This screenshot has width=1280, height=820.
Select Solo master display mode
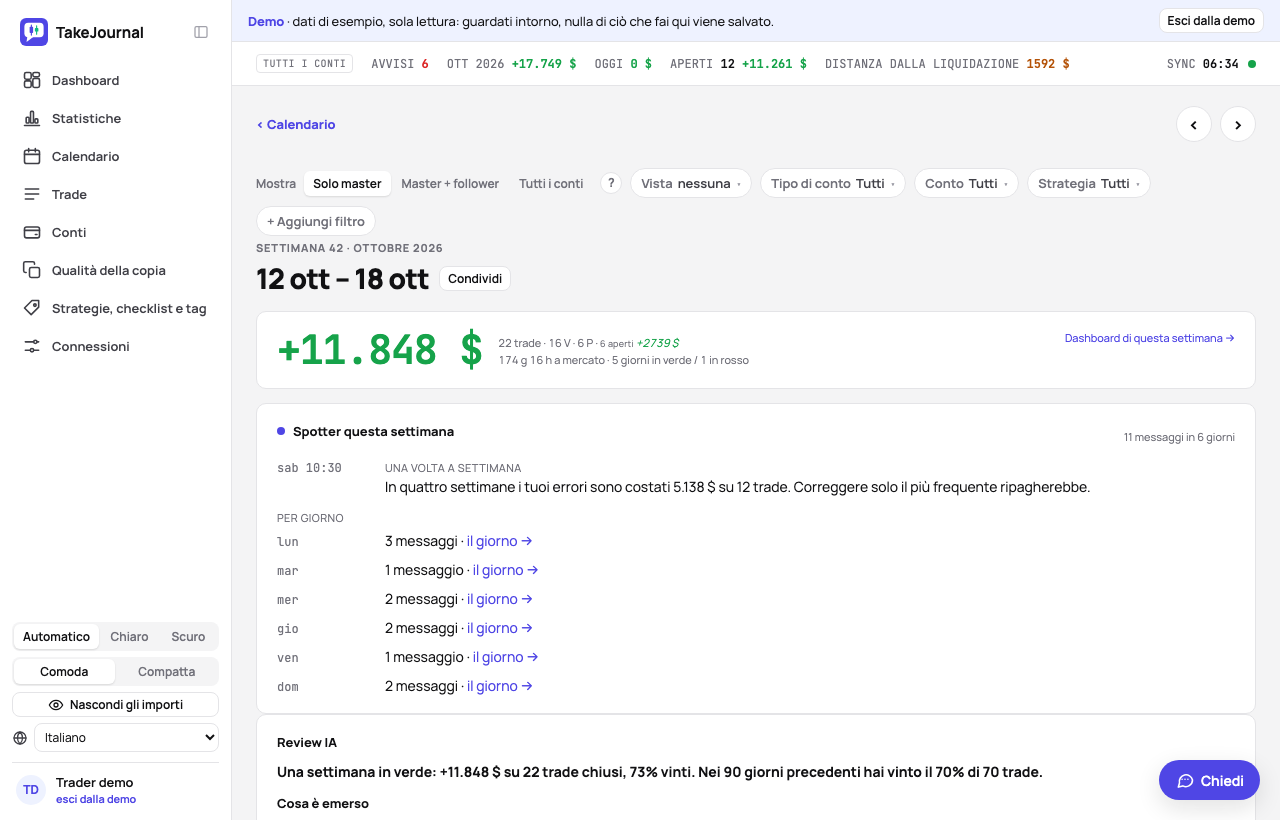tap(347, 184)
